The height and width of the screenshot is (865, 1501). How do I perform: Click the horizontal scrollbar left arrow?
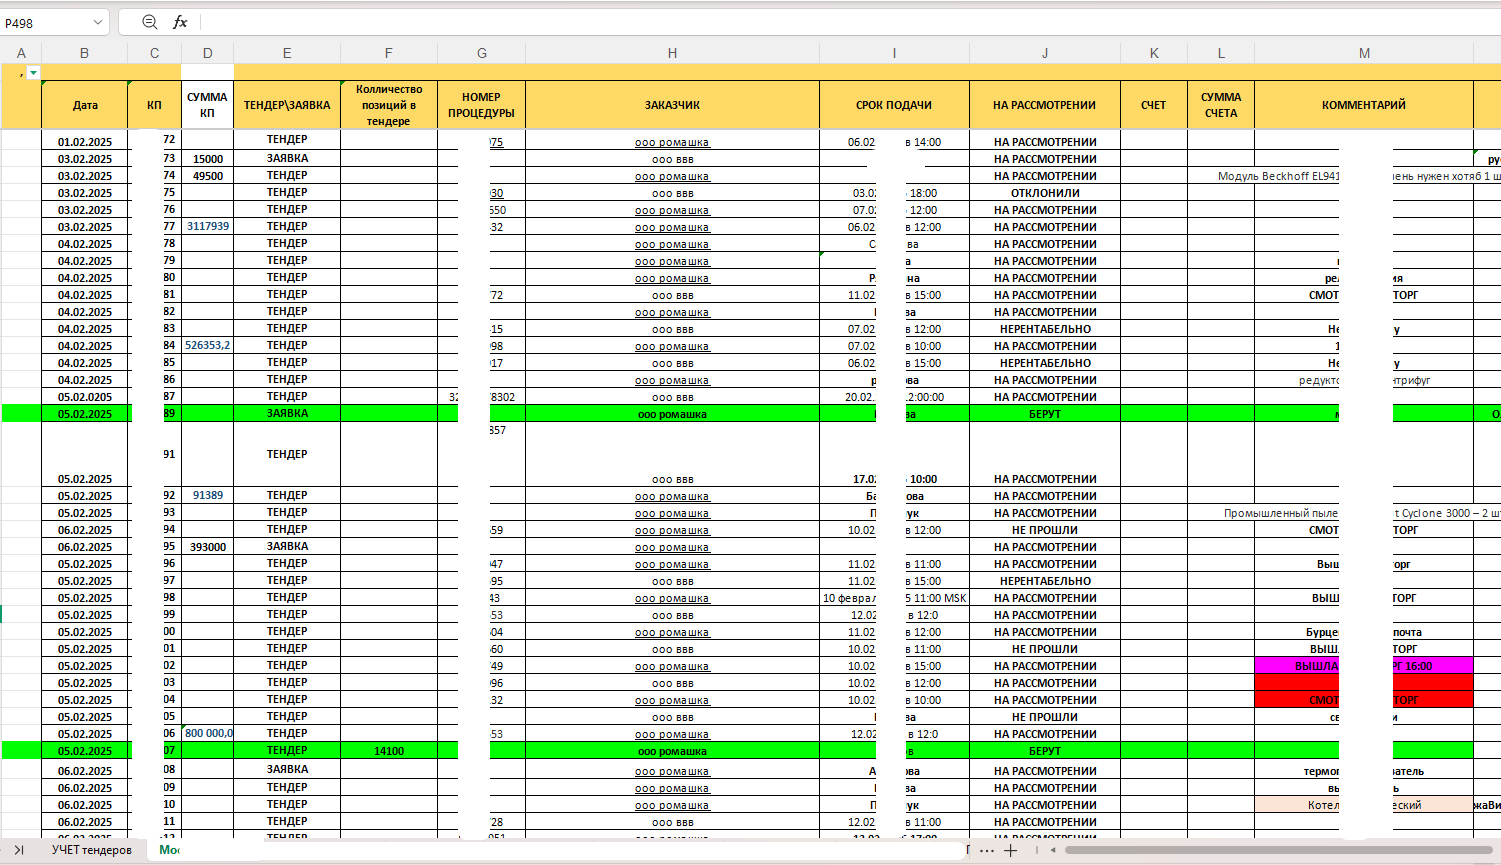point(1051,850)
